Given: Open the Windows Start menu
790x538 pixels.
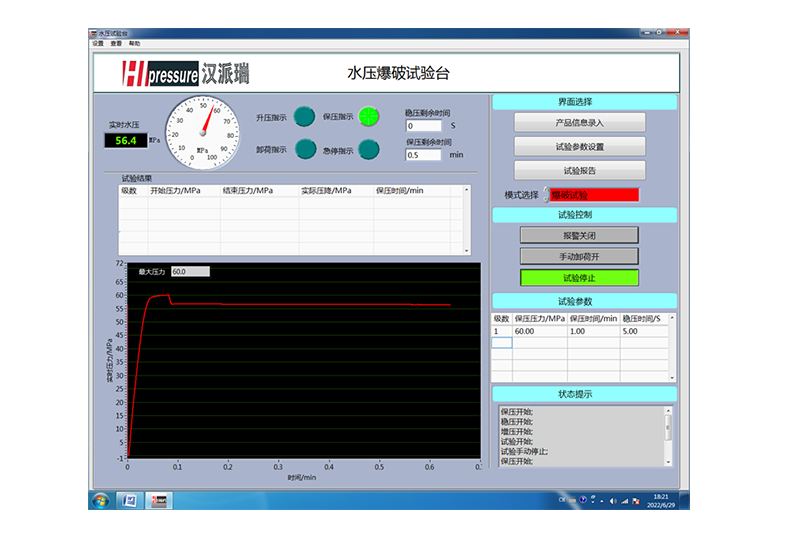Looking at the screenshot, I should 101,501.
